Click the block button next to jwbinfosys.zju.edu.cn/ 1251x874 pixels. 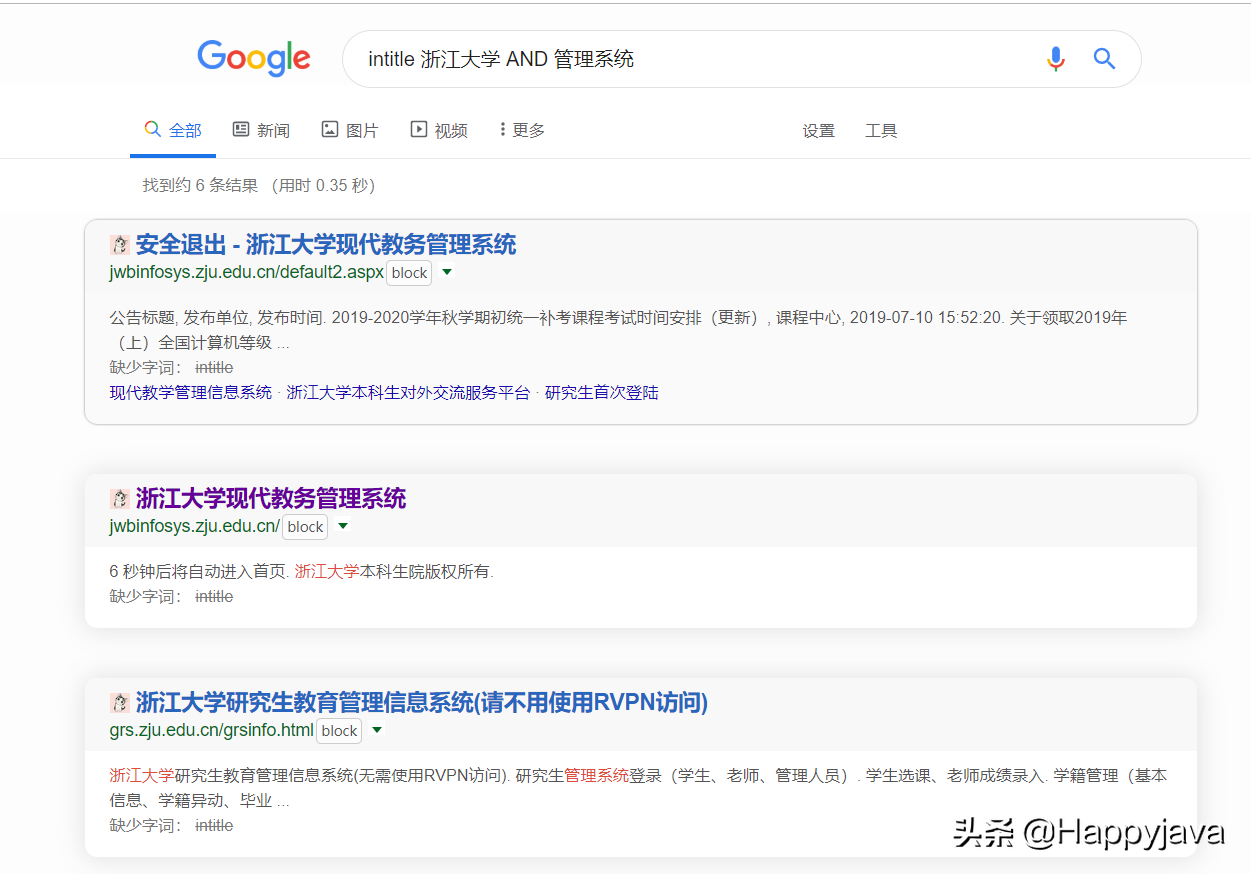(305, 527)
